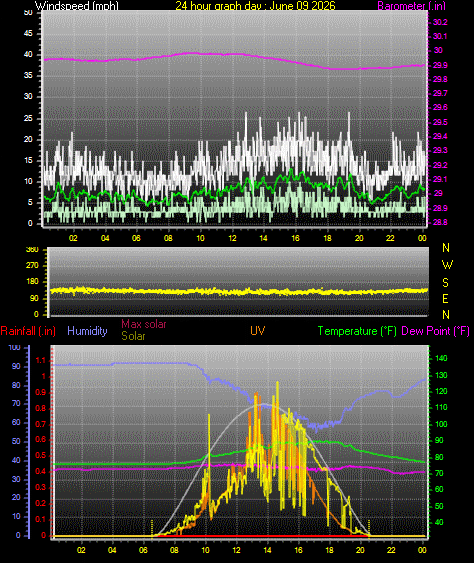Click the S compass direction label
Viewport: 474px width, 563px height.
(x=445, y=283)
